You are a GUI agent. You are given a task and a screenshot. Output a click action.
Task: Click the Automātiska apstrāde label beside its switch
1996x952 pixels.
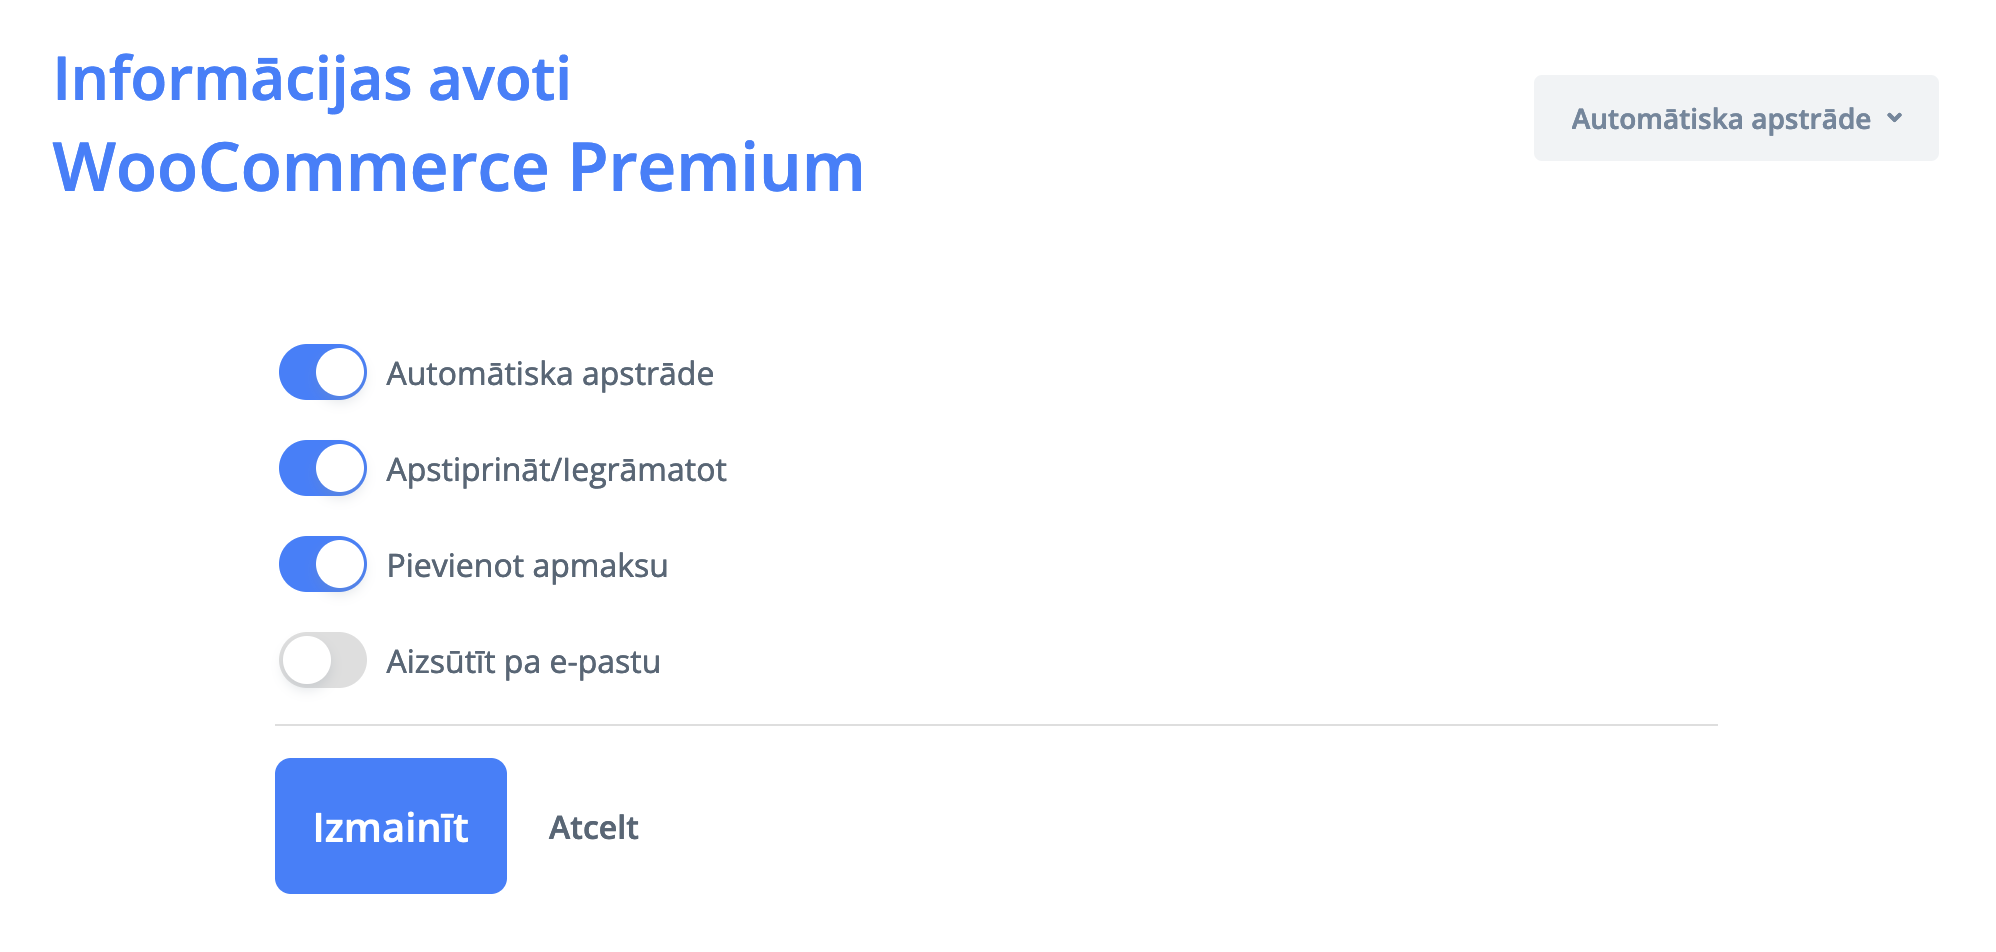click(x=550, y=373)
